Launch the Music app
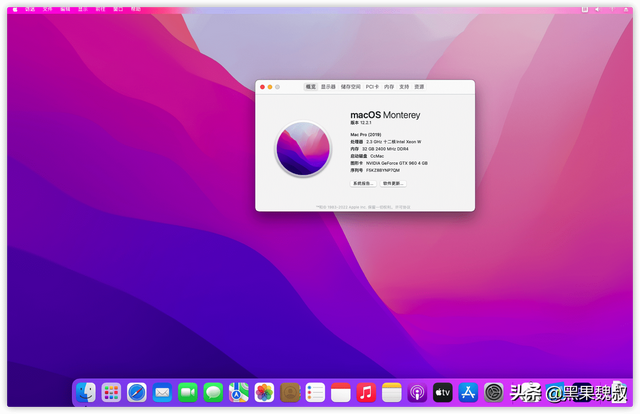Viewport: 640px width, 414px height. 366,392
